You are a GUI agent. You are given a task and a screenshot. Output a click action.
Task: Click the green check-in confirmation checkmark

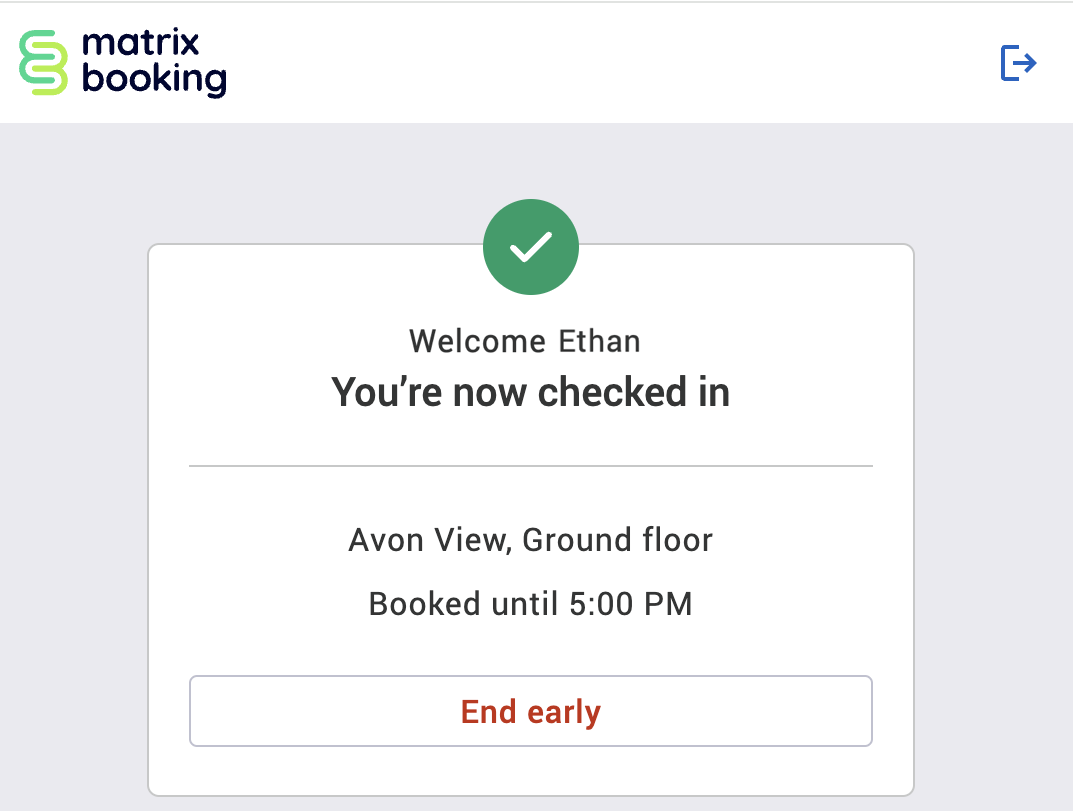(531, 246)
